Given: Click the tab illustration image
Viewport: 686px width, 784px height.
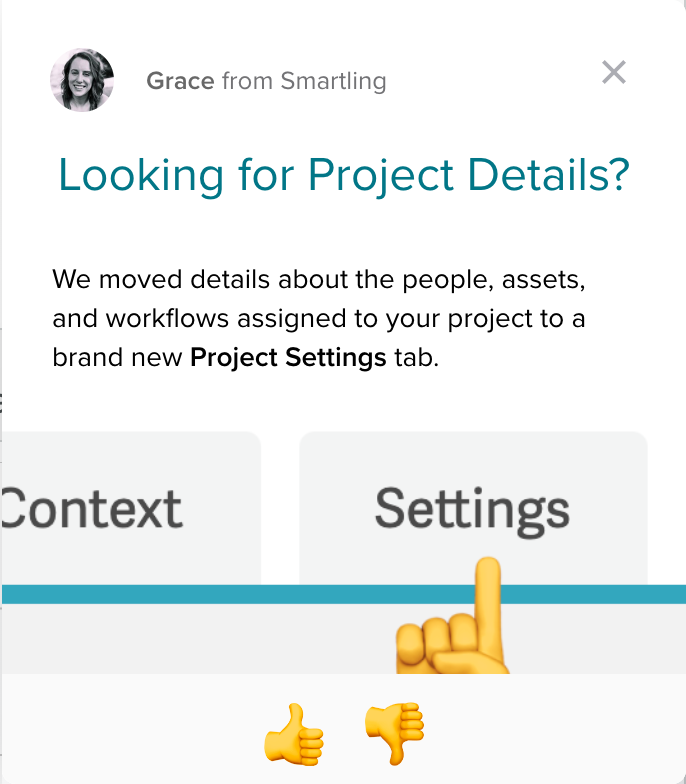Looking at the screenshot, I should 344,552.
